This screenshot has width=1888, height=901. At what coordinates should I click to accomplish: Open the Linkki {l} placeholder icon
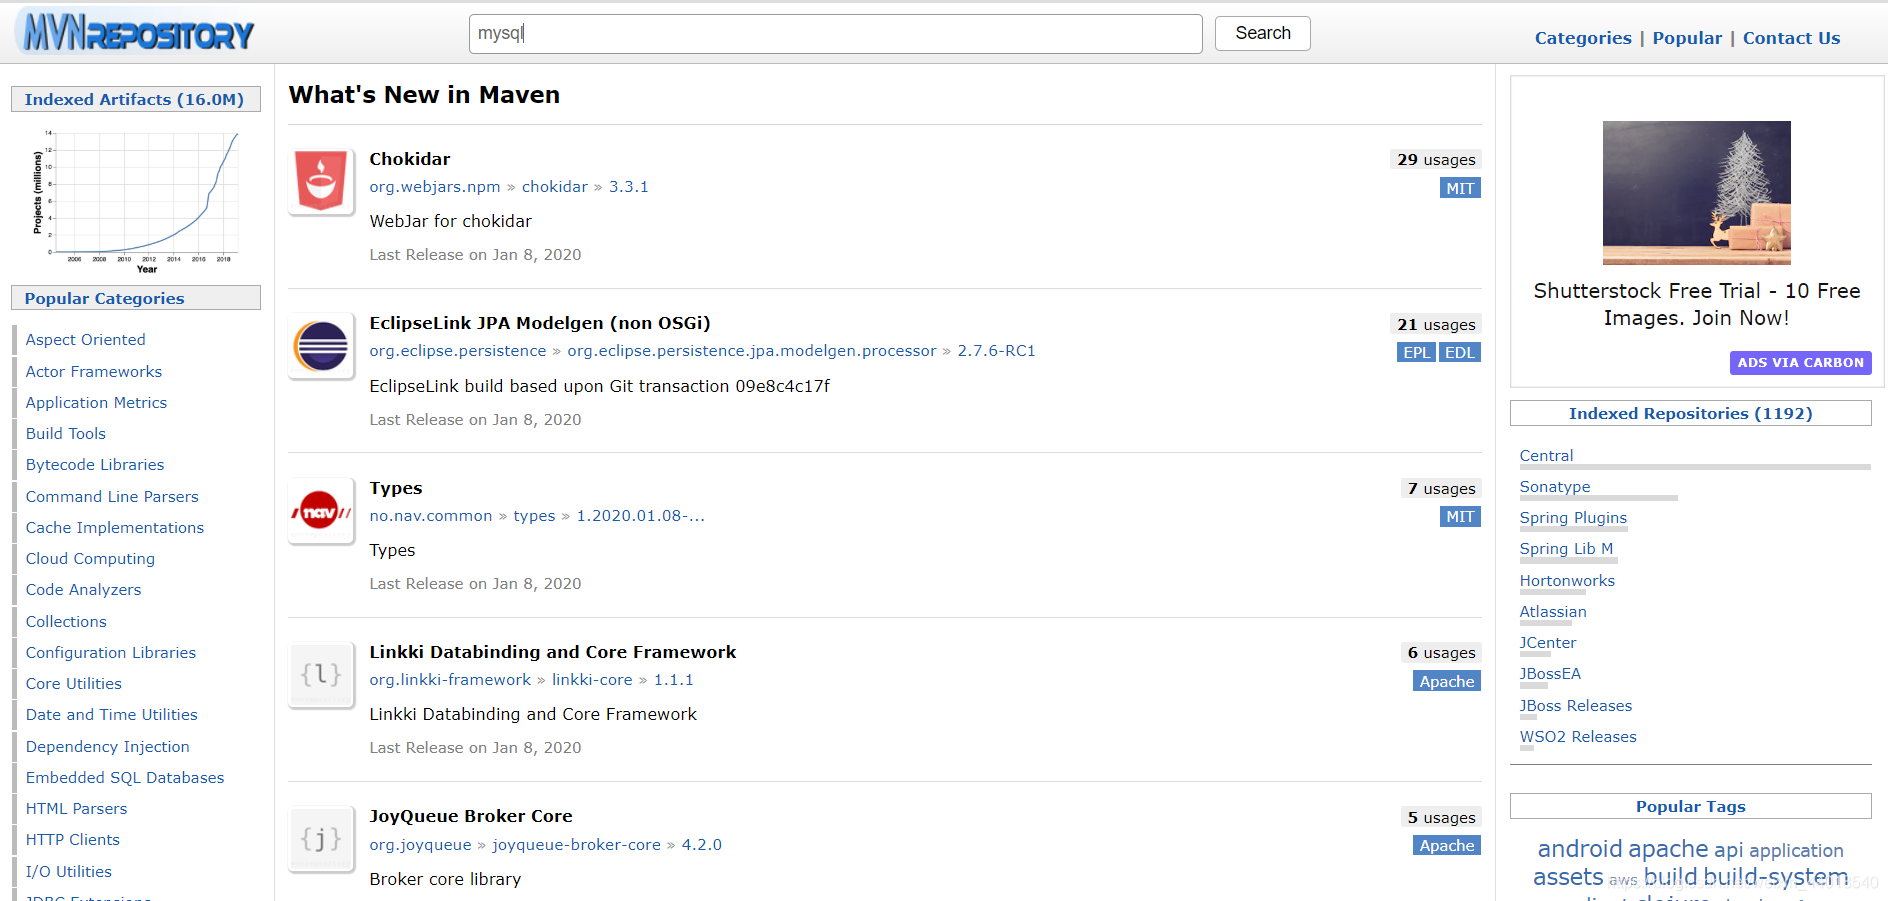point(321,675)
